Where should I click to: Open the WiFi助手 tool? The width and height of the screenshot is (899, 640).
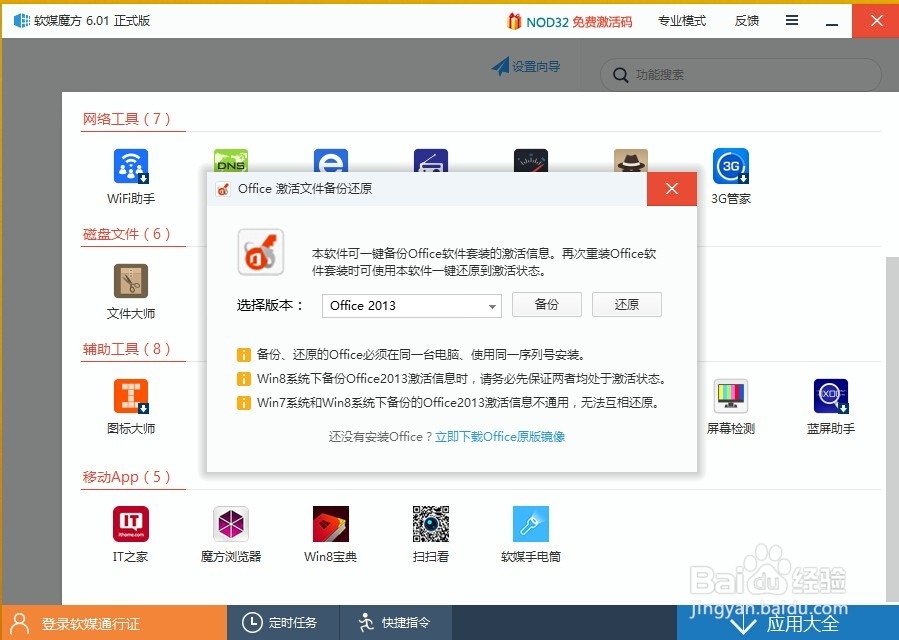[131, 176]
